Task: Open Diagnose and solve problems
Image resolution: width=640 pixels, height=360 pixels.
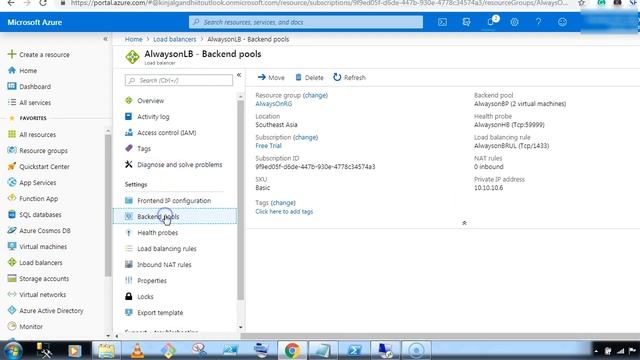Action: [x=175, y=164]
